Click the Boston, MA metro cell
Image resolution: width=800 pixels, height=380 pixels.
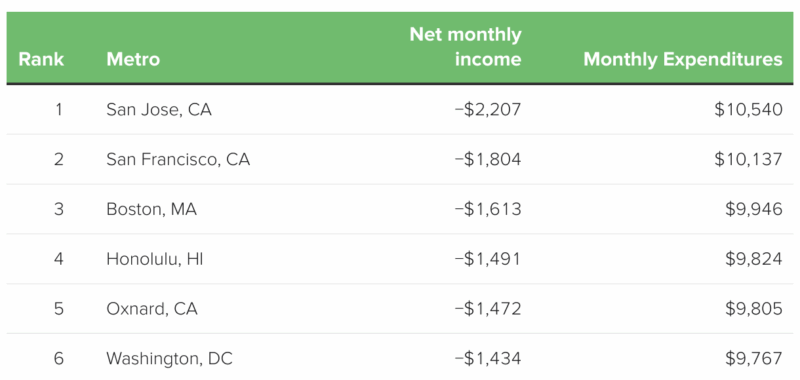(151, 209)
